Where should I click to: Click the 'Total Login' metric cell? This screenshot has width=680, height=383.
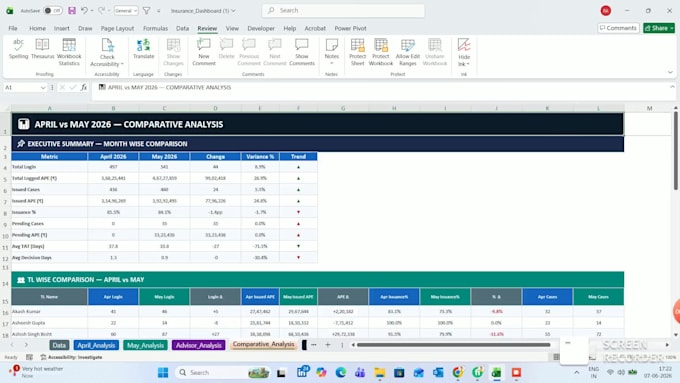click(49, 167)
